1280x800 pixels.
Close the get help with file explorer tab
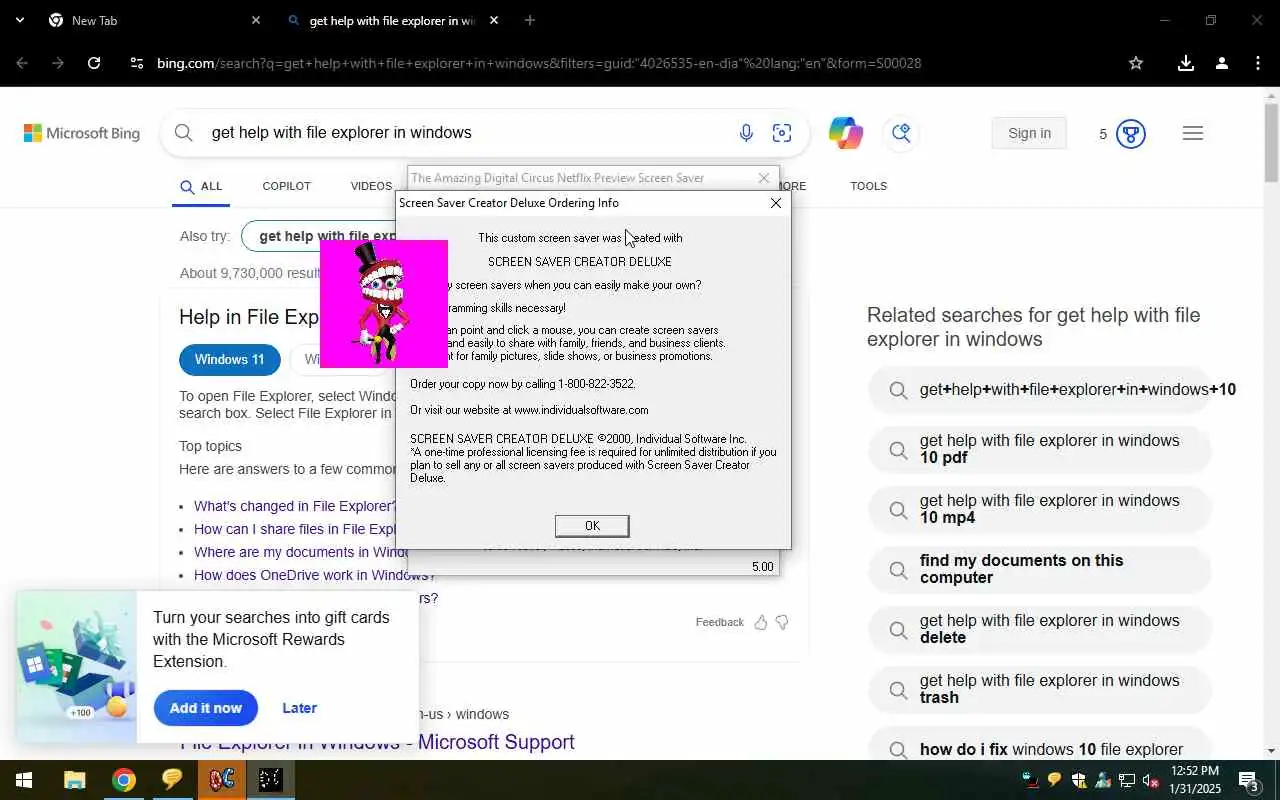pyautogui.click(x=493, y=20)
